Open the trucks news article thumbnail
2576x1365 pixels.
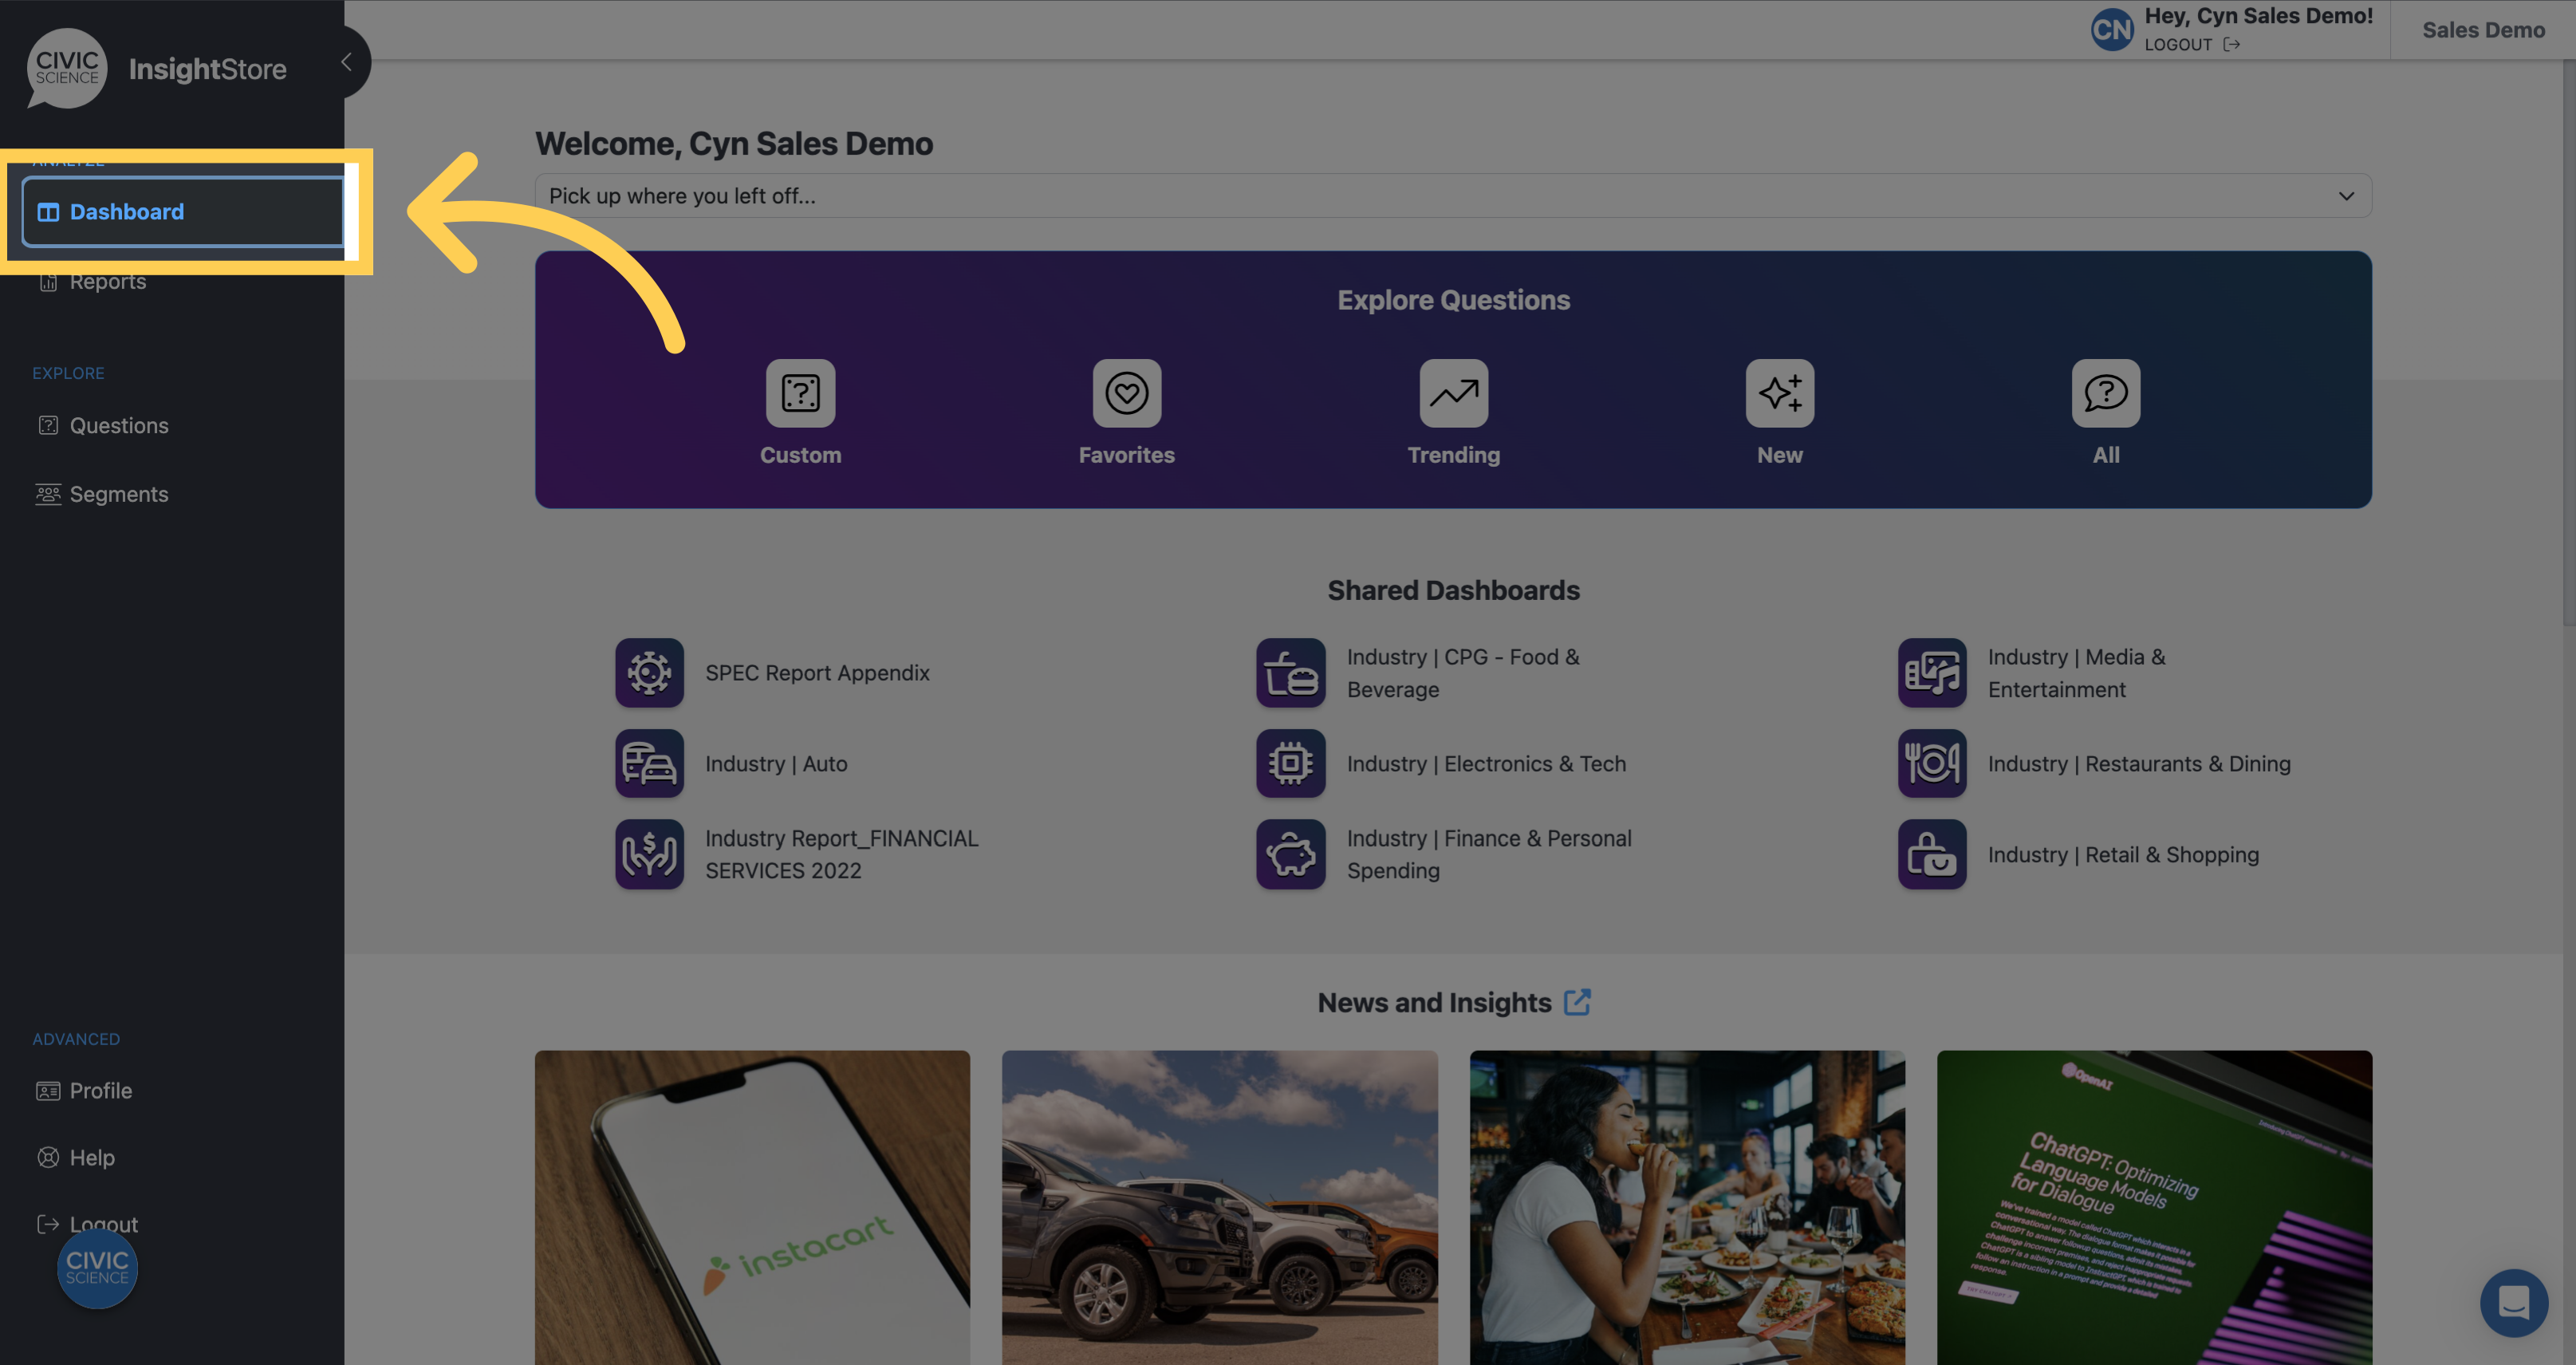coord(1219,1207)
